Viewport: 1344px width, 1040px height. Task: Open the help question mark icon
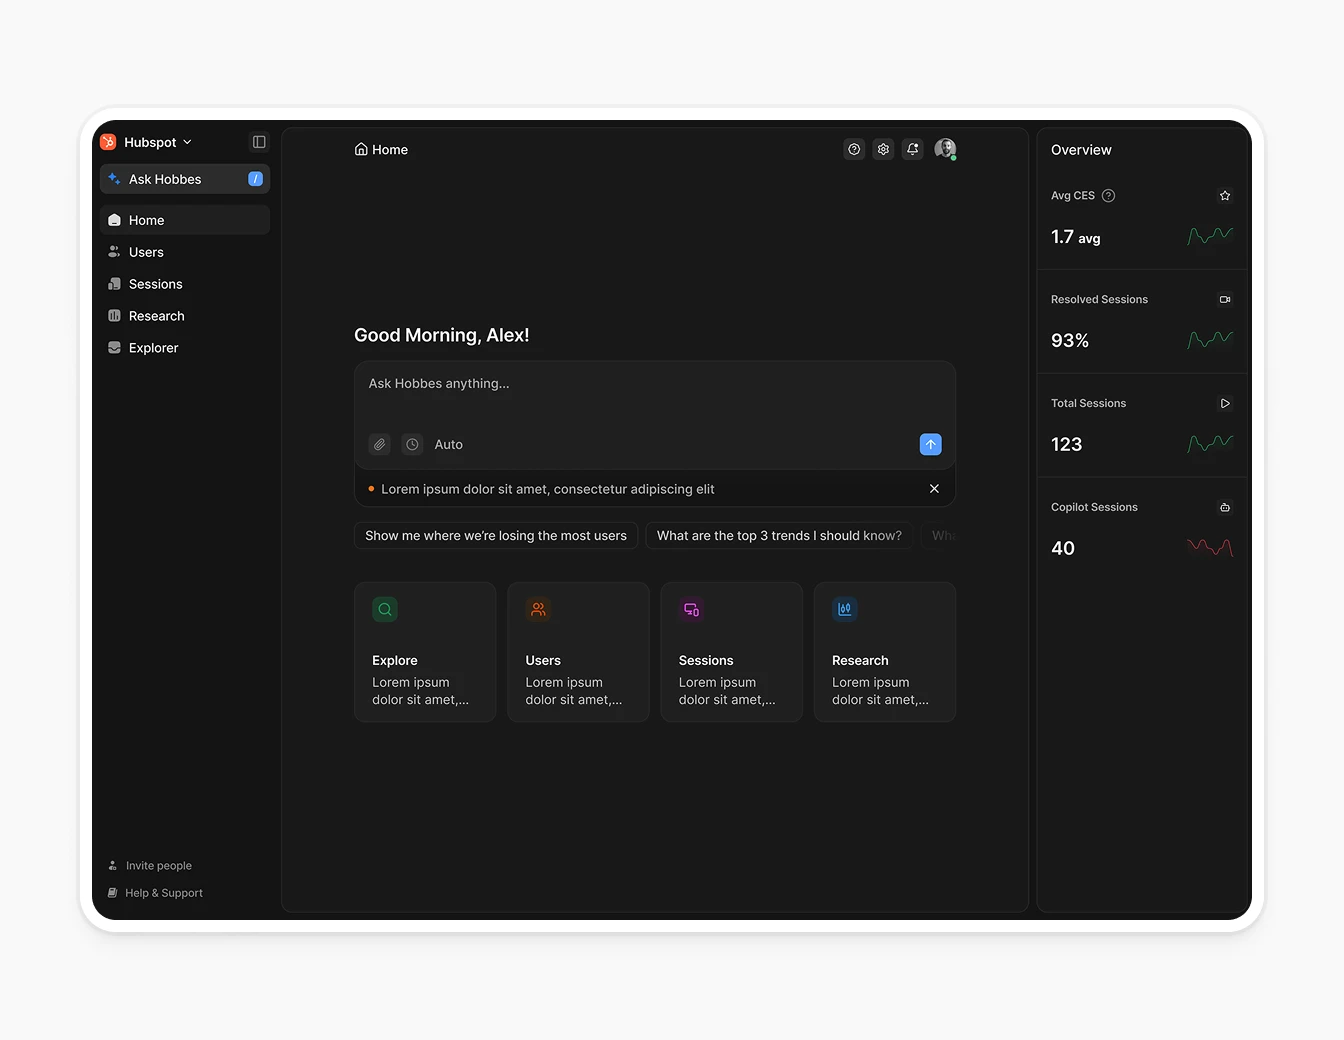(x=853, y=148)
